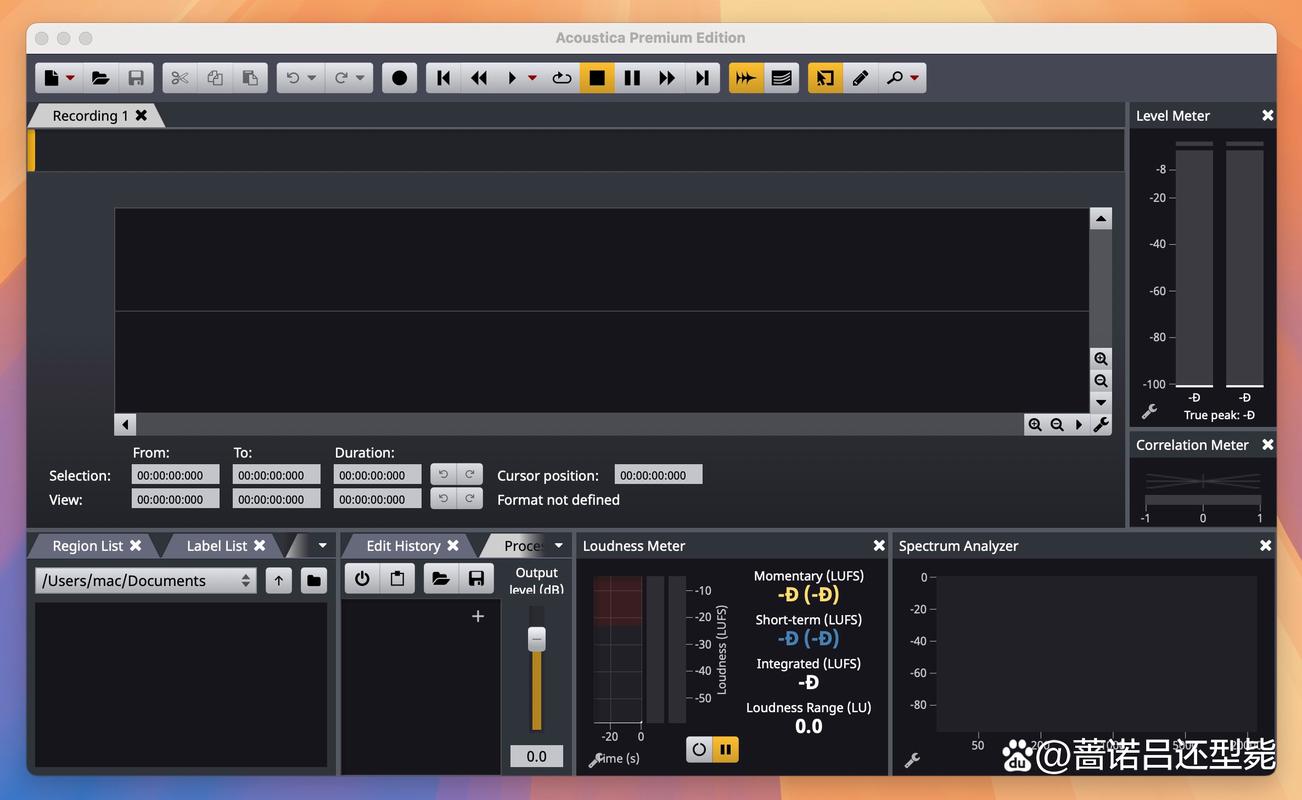Viewport: 1302px width, 800px height.
Task: Cut selection with the scissors icon
Action: 180,78
